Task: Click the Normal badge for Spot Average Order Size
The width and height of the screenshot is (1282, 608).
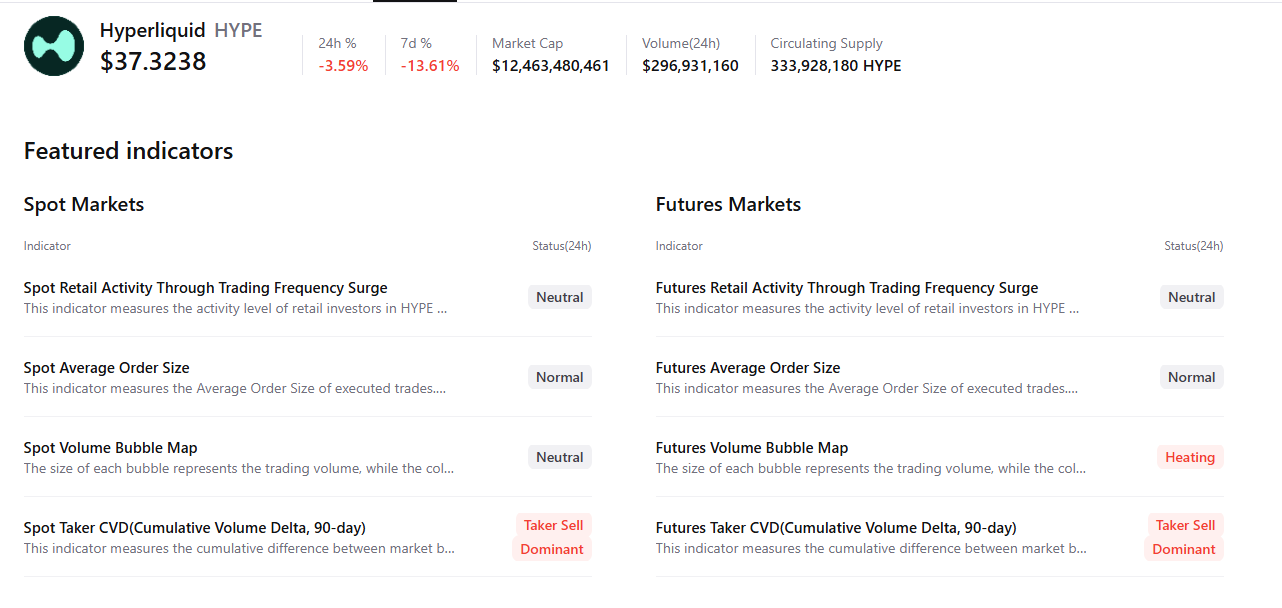Action: point(559,377)
